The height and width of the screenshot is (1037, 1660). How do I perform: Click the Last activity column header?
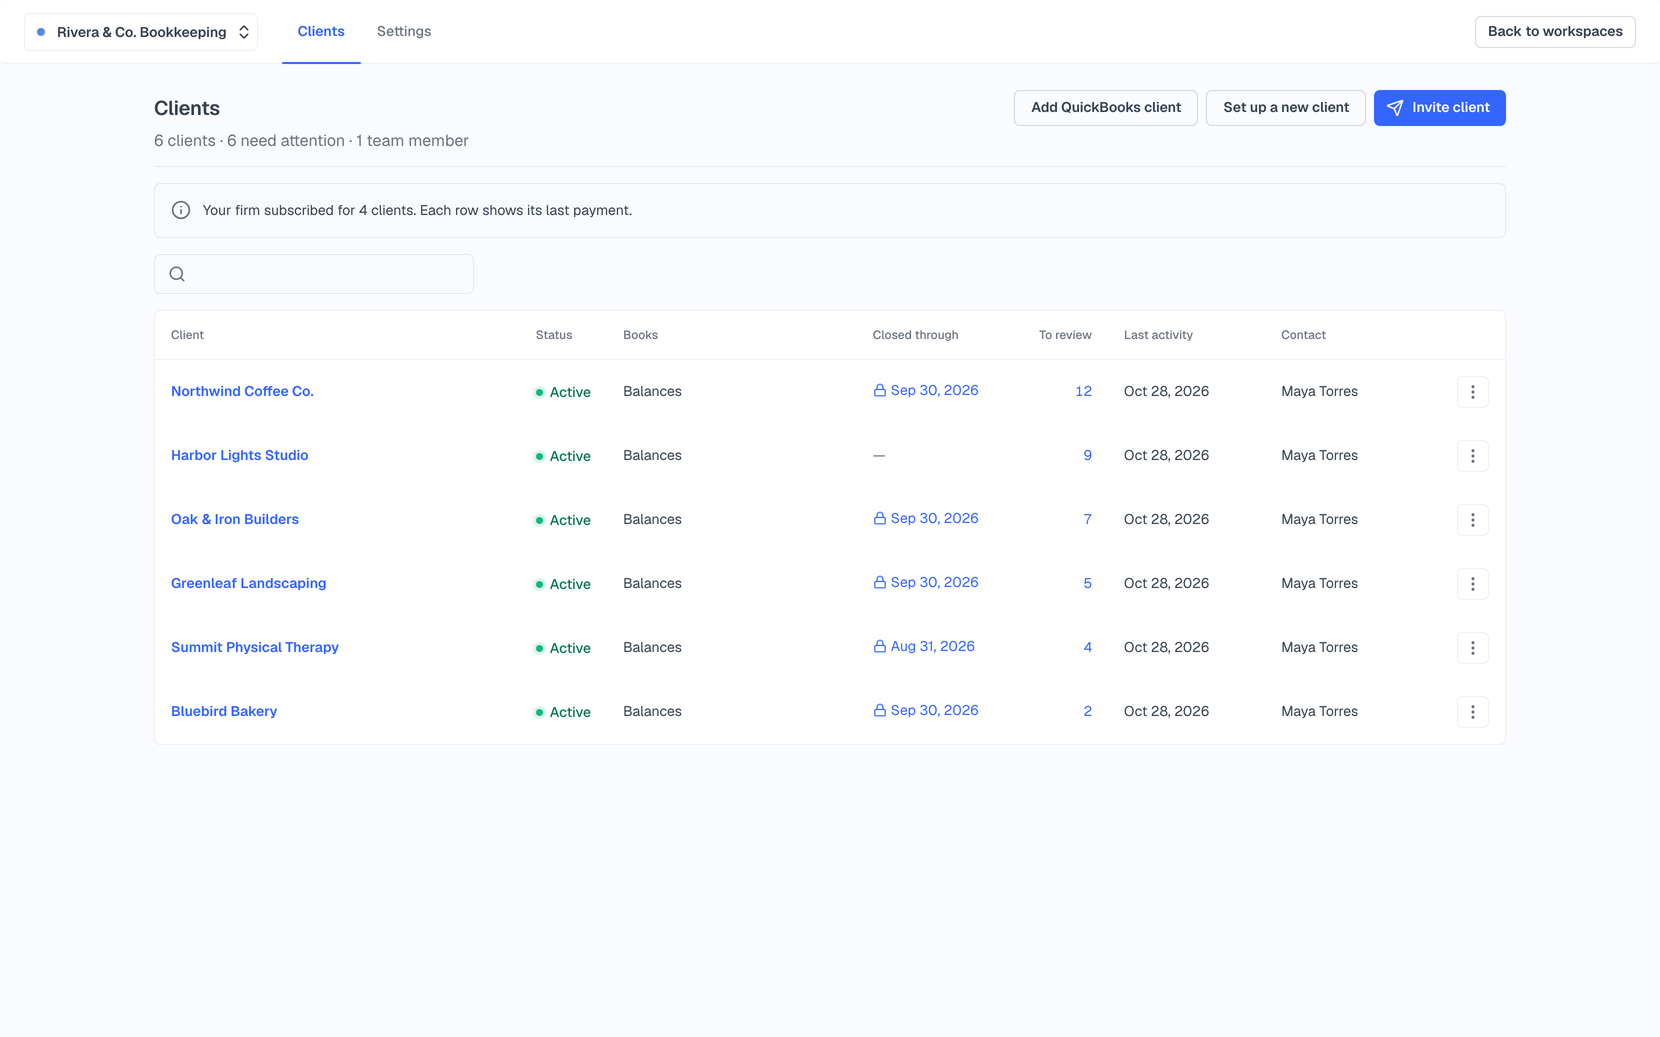(x=1158, y=335)
